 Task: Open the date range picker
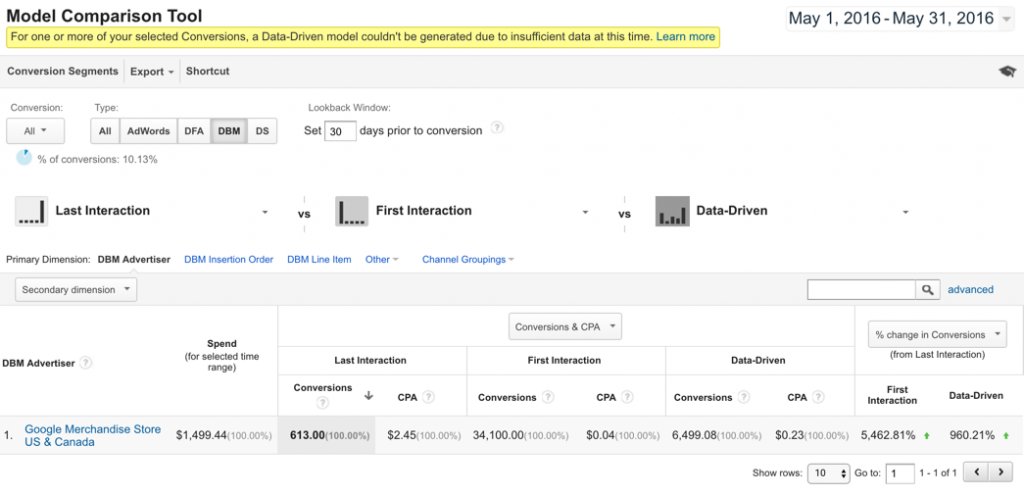pos(901,18)
